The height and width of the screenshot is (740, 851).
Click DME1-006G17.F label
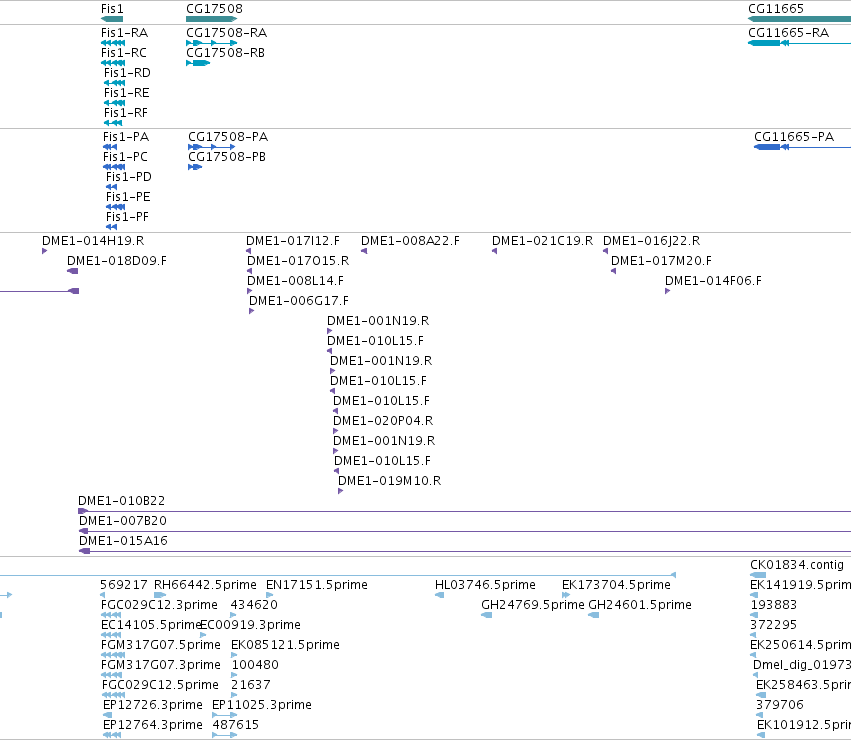pos(299,301)
